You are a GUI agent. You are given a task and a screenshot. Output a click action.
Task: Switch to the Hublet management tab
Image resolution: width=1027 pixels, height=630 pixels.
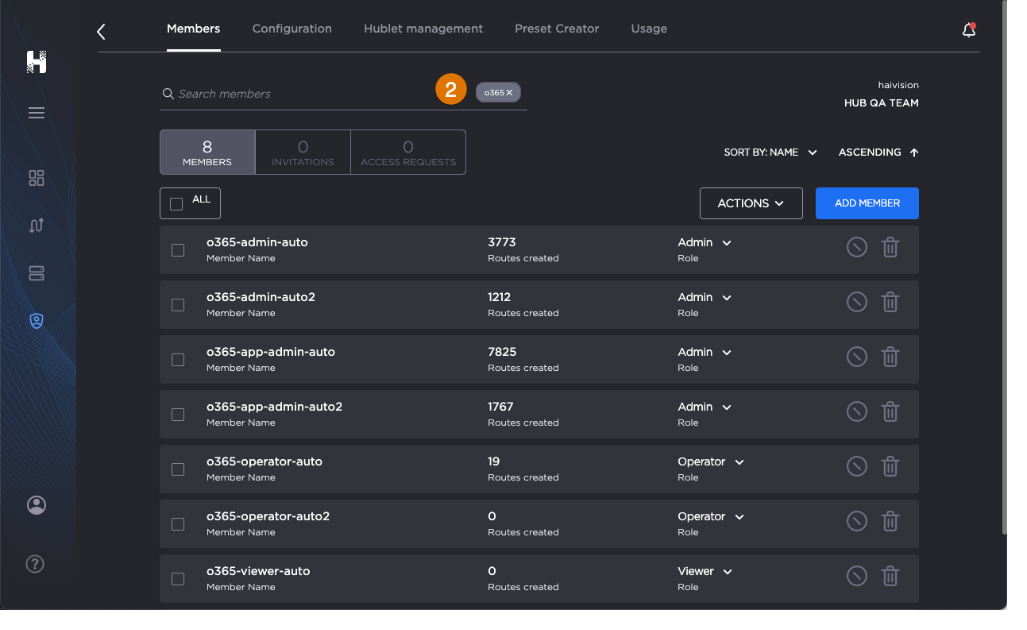pyautogui.click(x=423, y=29)
